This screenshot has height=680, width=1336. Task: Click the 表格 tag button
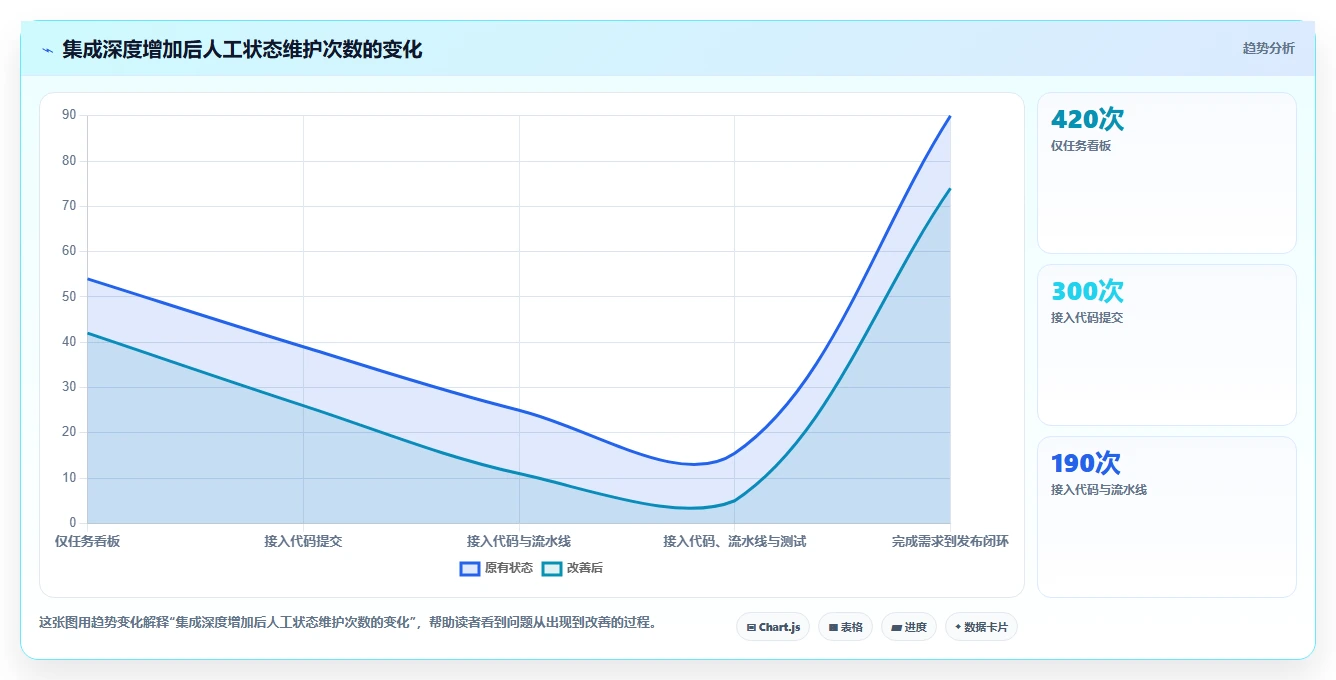coord(845,627)
